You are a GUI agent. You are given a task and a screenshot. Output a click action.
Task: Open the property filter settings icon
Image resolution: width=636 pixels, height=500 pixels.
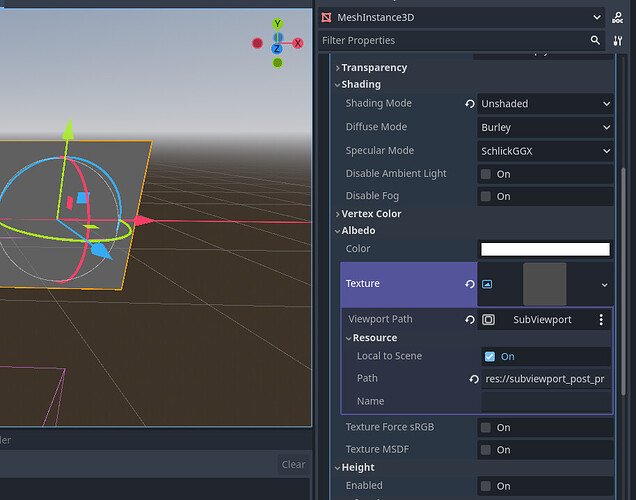[x=618, y=41]
